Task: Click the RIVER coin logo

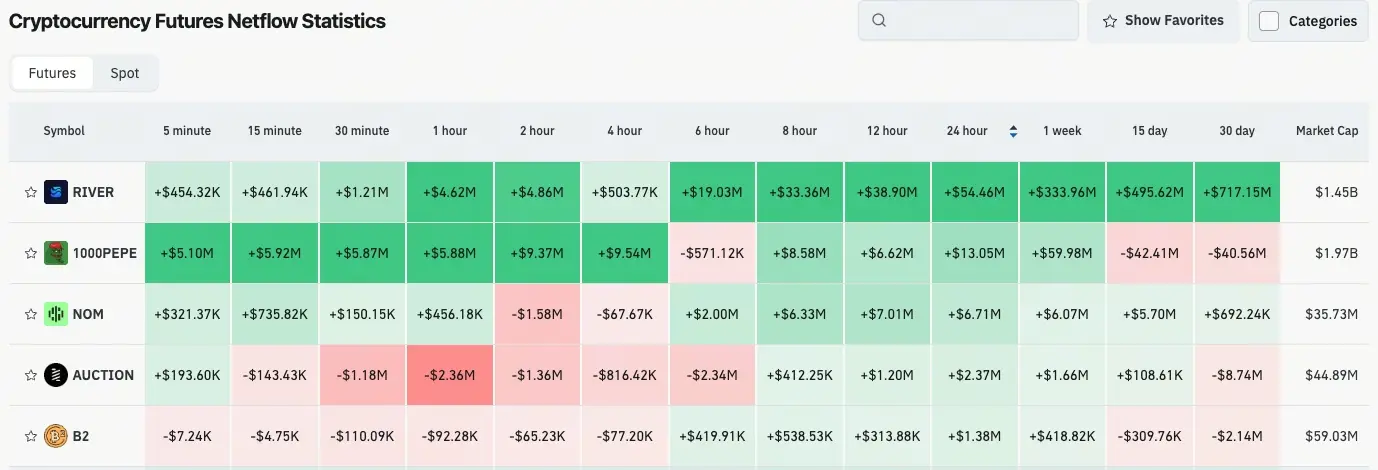Action: (56, 192)
